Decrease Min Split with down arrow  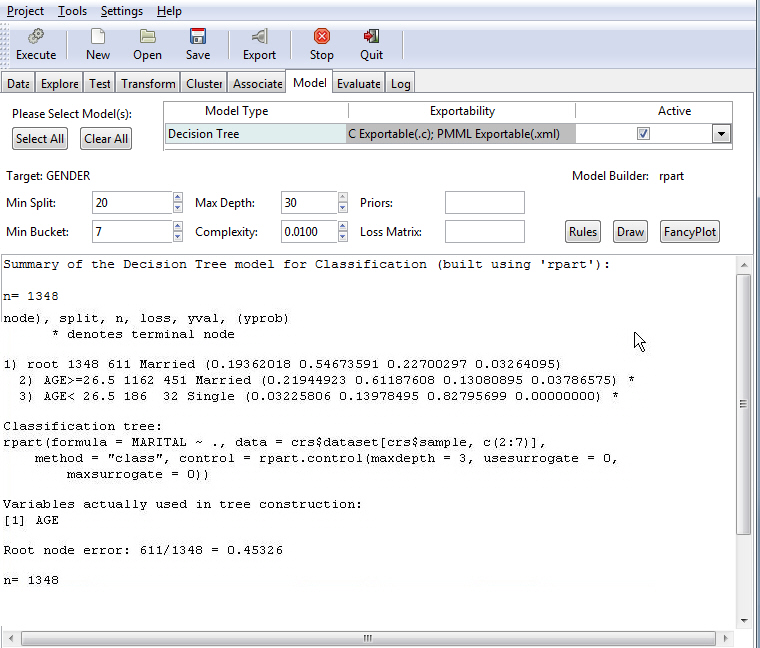point(177,207)
